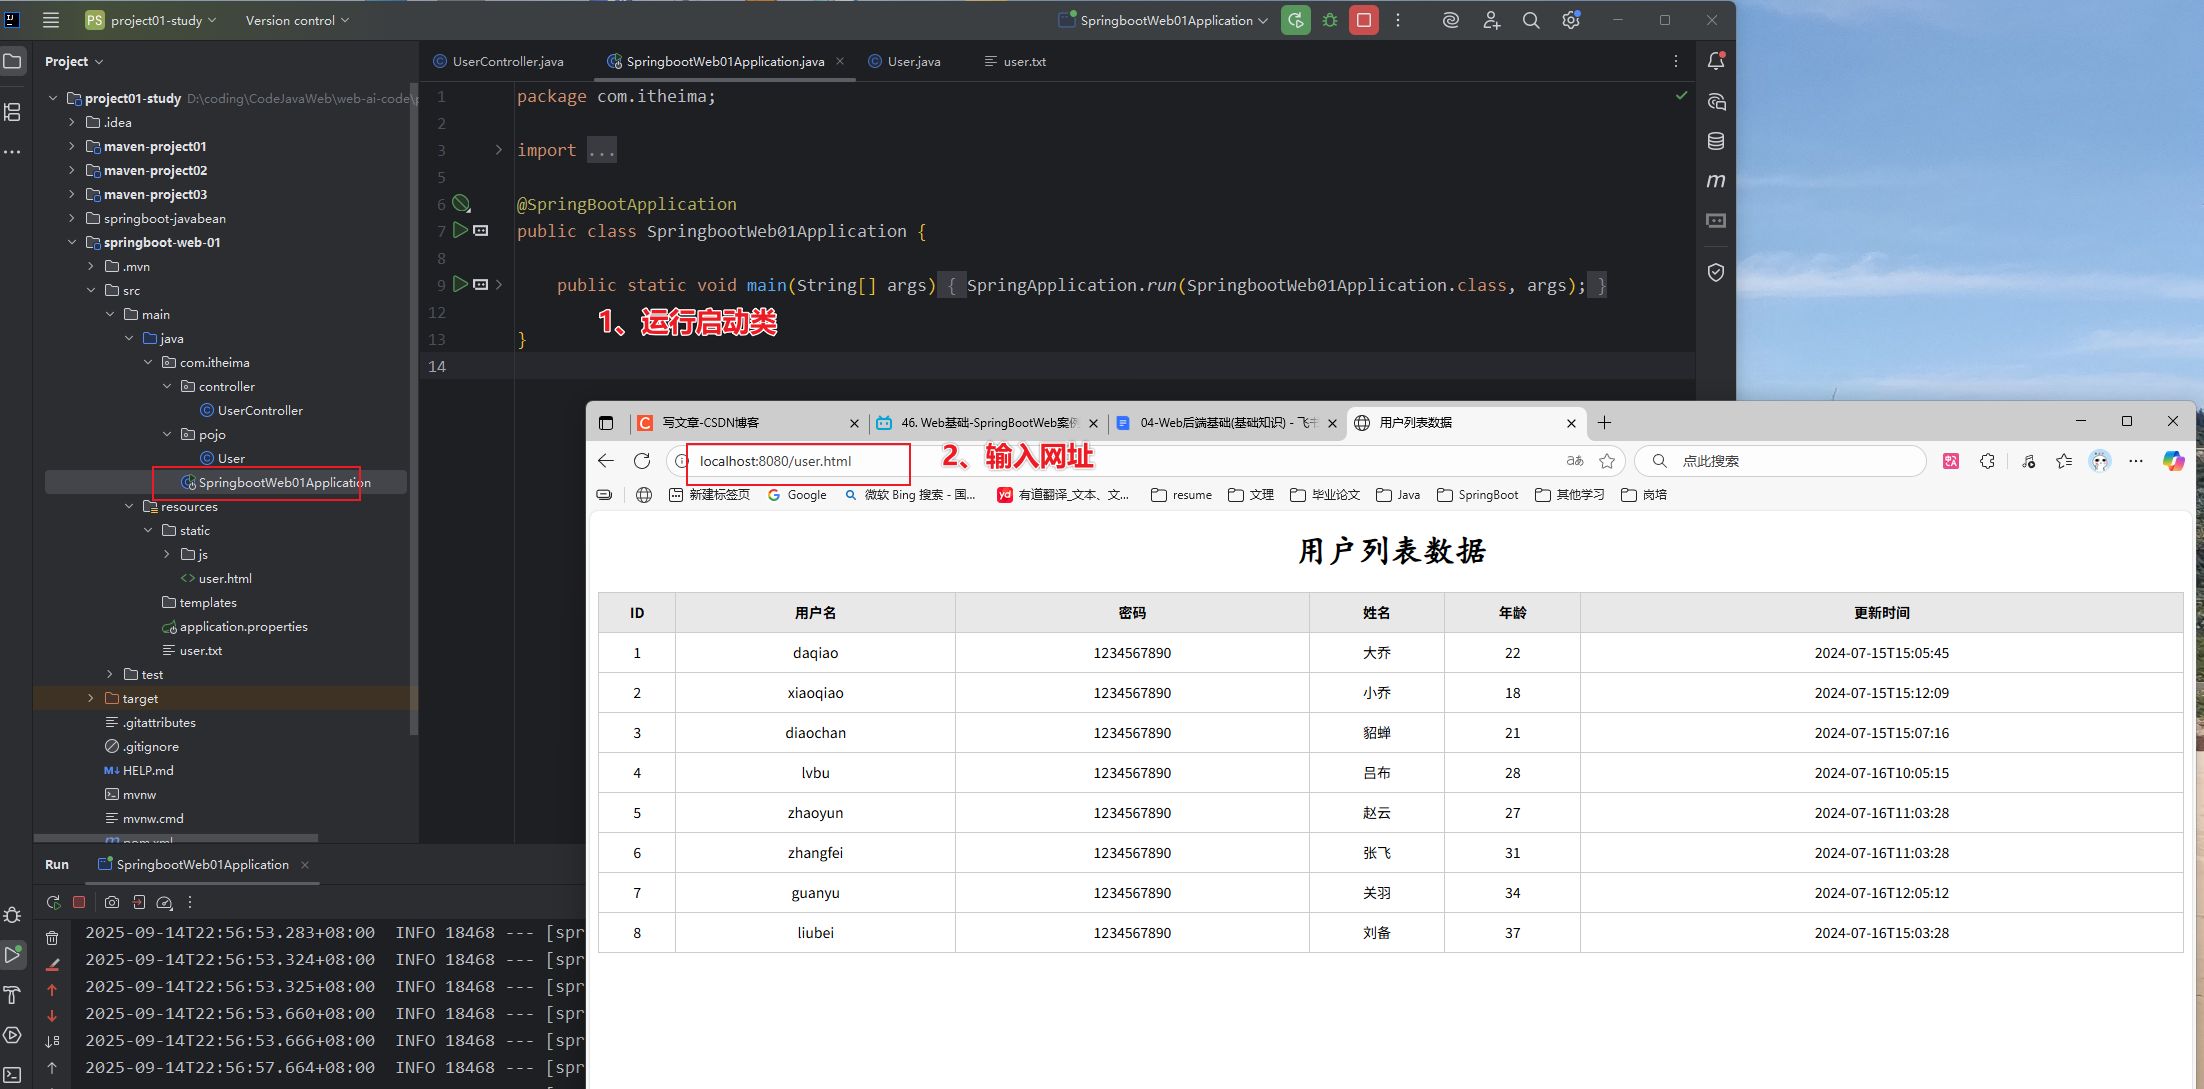Unfold the collapsed import statements
This screenshot has height=1089, width=2204.
coord(499,150)
